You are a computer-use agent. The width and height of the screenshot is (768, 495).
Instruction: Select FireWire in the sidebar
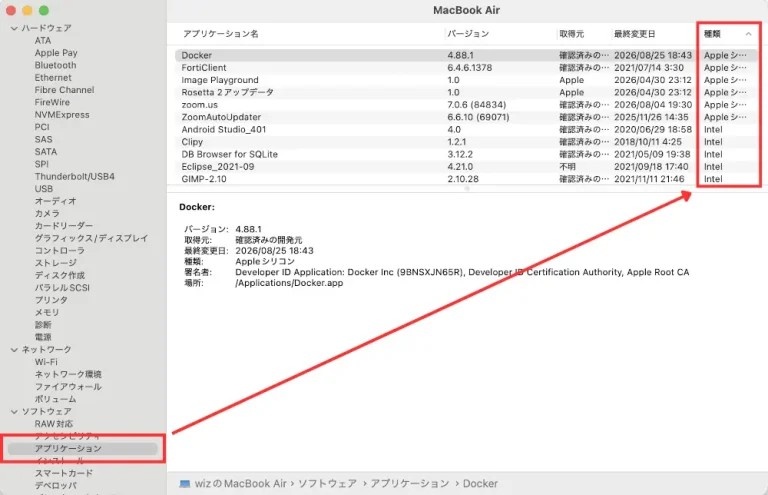click(x=52, y=102)
